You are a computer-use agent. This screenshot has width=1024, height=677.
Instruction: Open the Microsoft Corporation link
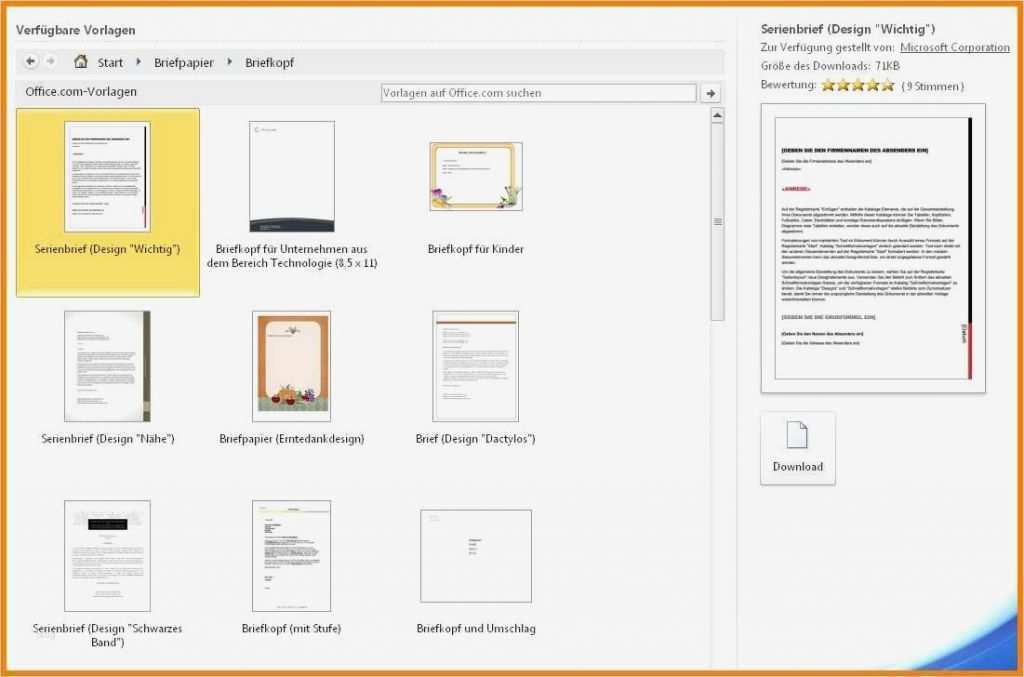point(955,46)
